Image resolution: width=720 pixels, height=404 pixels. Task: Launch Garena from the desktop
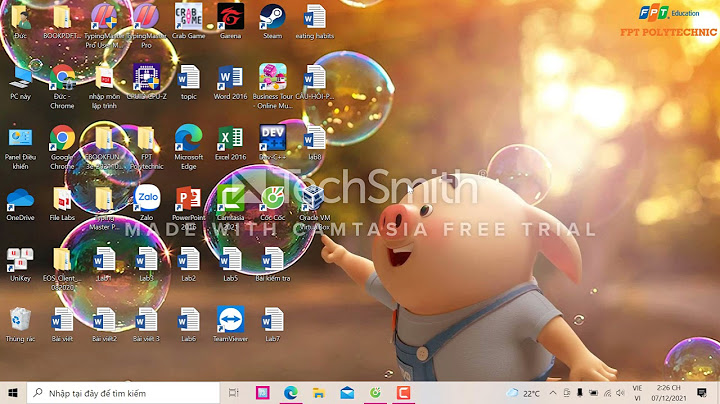pos(231,21)
